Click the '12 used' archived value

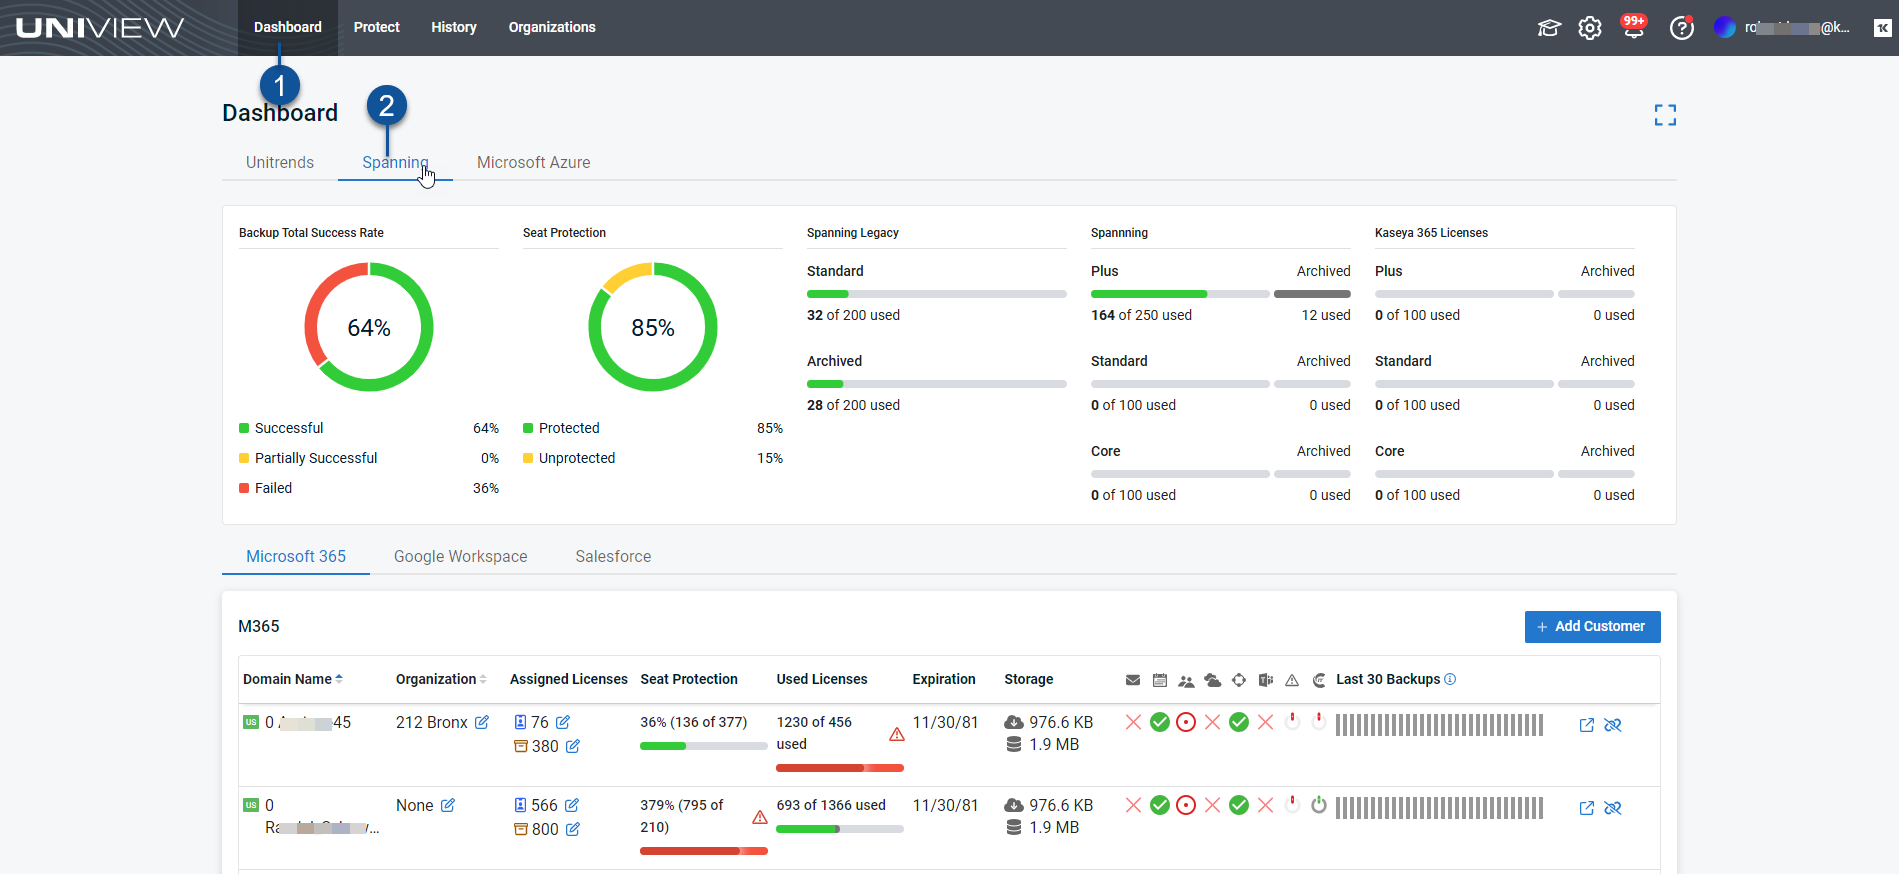point(1326,315)
